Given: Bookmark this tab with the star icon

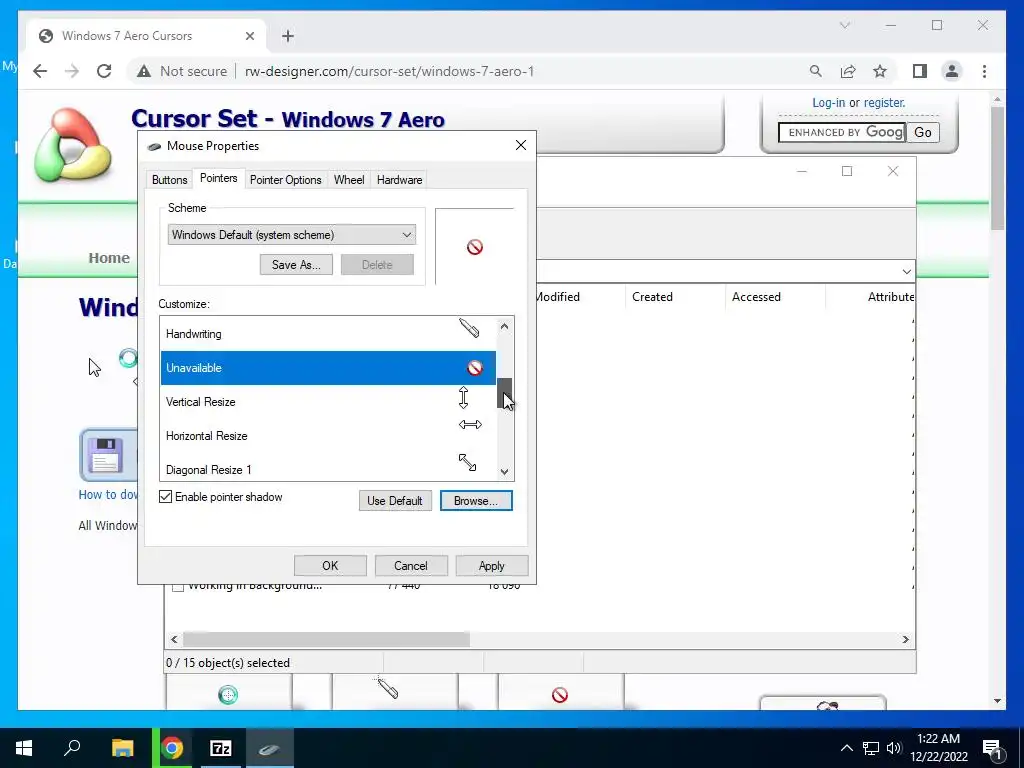Looking at the screenshot, I should [880, 71].
